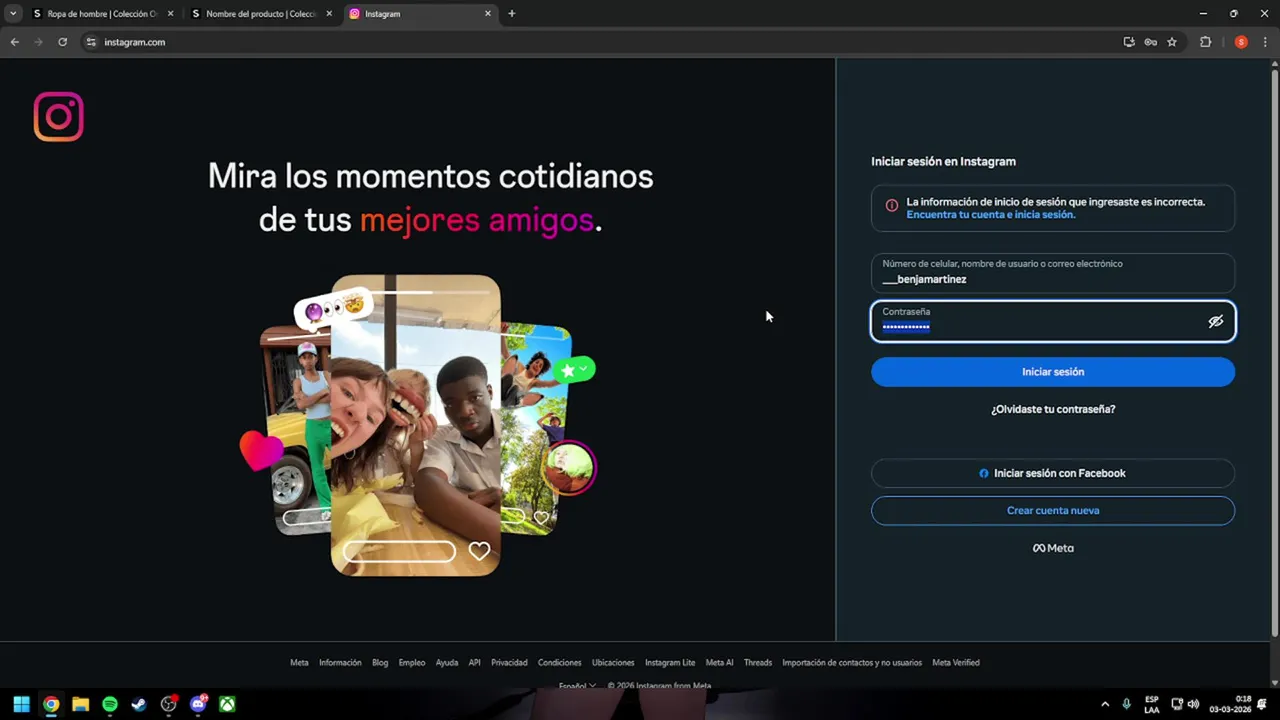Open Blog footer link

coord(380,663)
